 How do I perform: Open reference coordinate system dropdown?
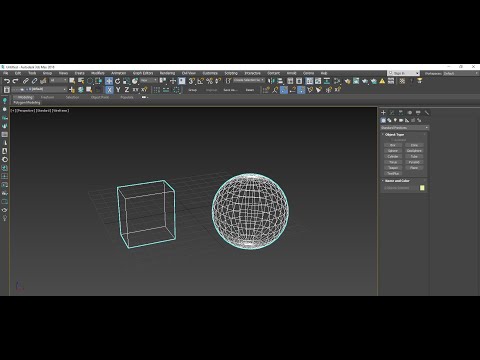148,81
